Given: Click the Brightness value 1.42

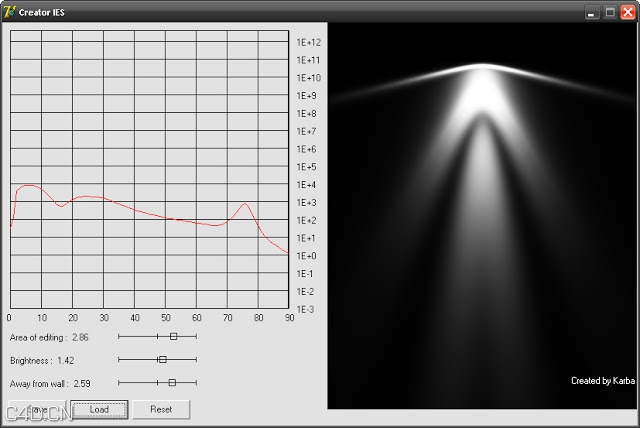Looking at the screenshot, I should [x=66, y=360].
